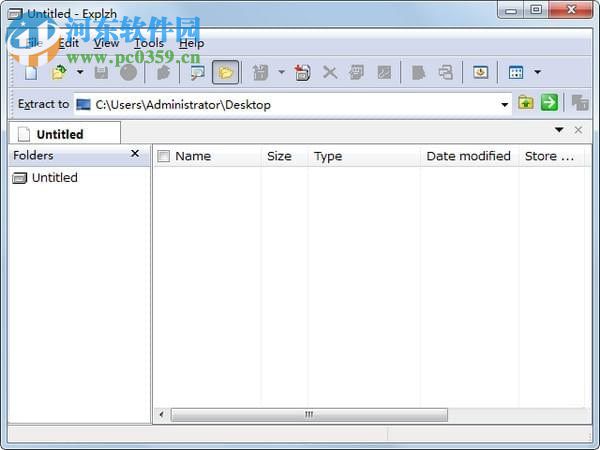Sort by the Size column header
This screenshot has height=450, width=600.
279,156
